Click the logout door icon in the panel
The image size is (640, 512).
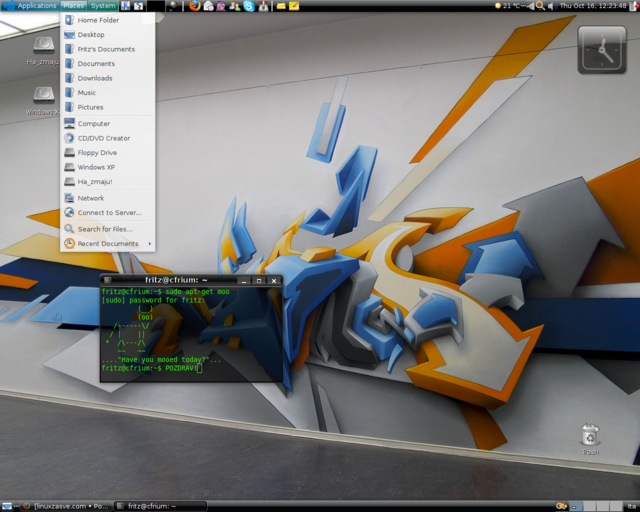coord(634,6)
